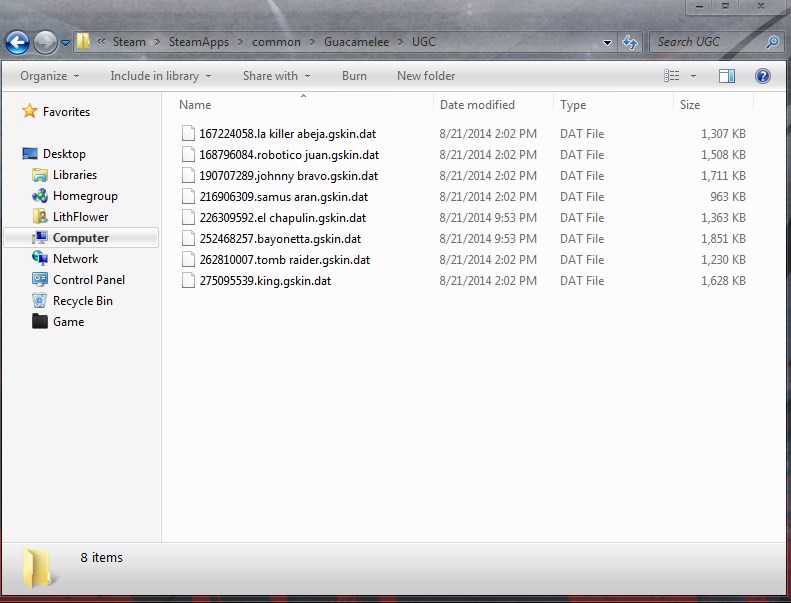Click the Recycle Bin icon
Screen dimensions: 791x603
click(x=39, y=301)
